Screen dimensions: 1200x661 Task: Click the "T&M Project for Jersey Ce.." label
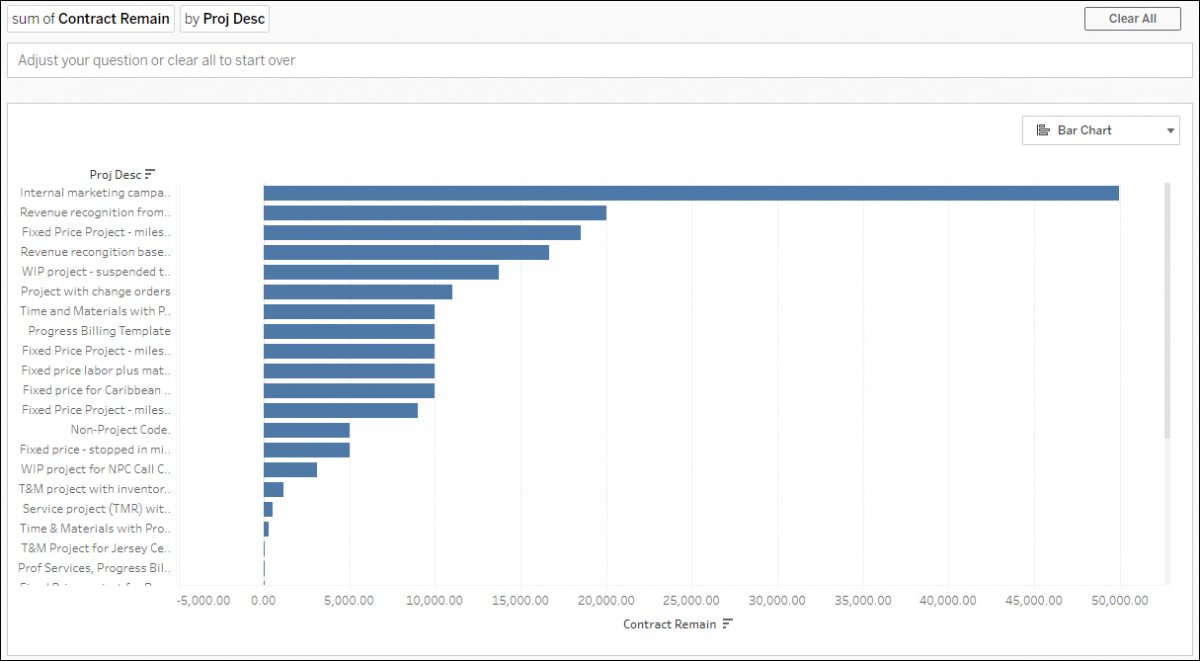96,548
